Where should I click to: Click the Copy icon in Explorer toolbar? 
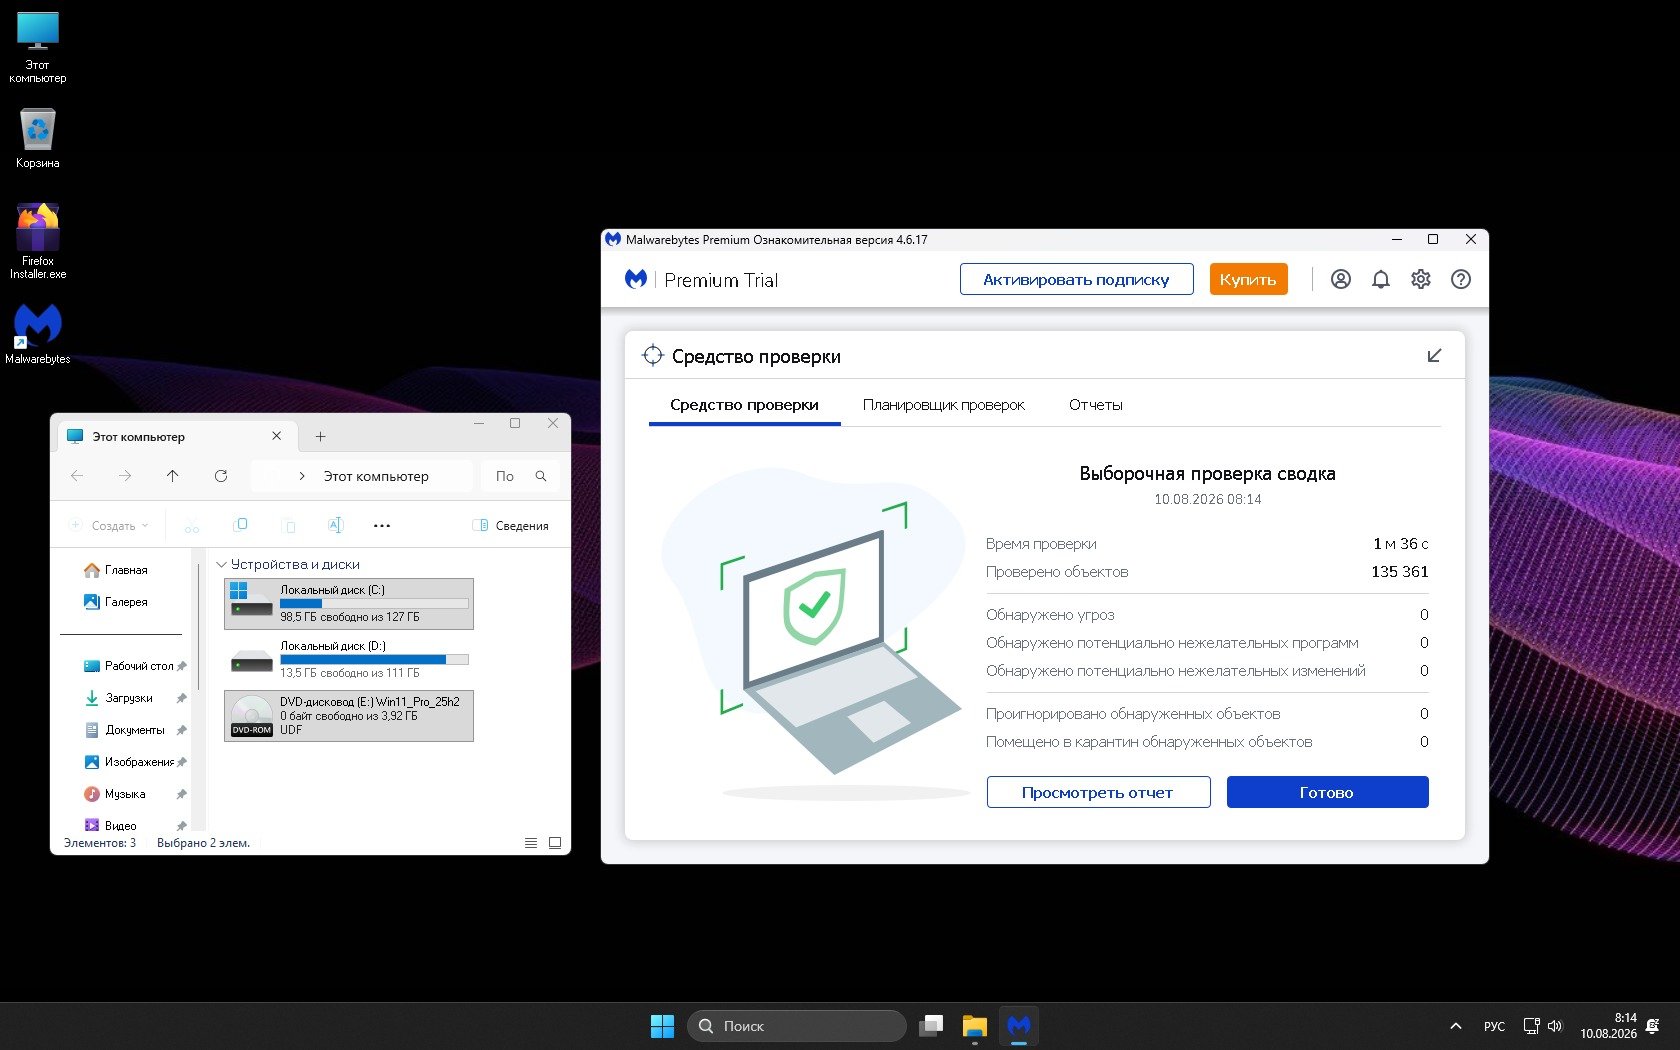click(240, 525)
